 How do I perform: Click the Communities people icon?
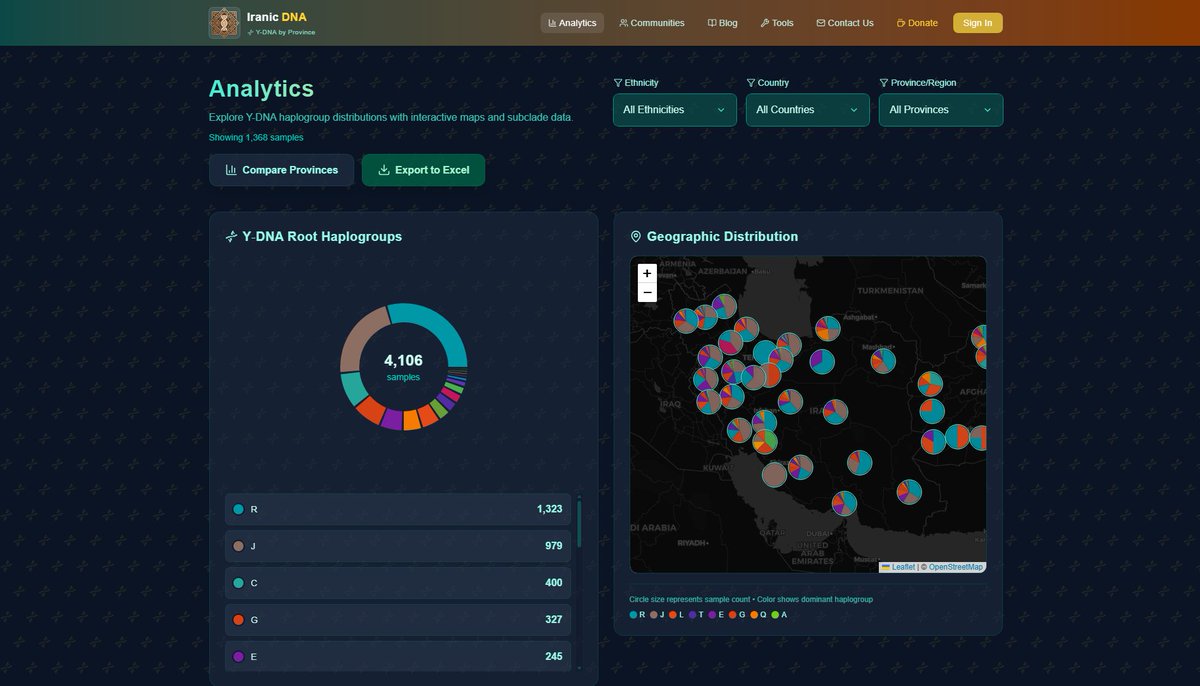coord(624,23)
